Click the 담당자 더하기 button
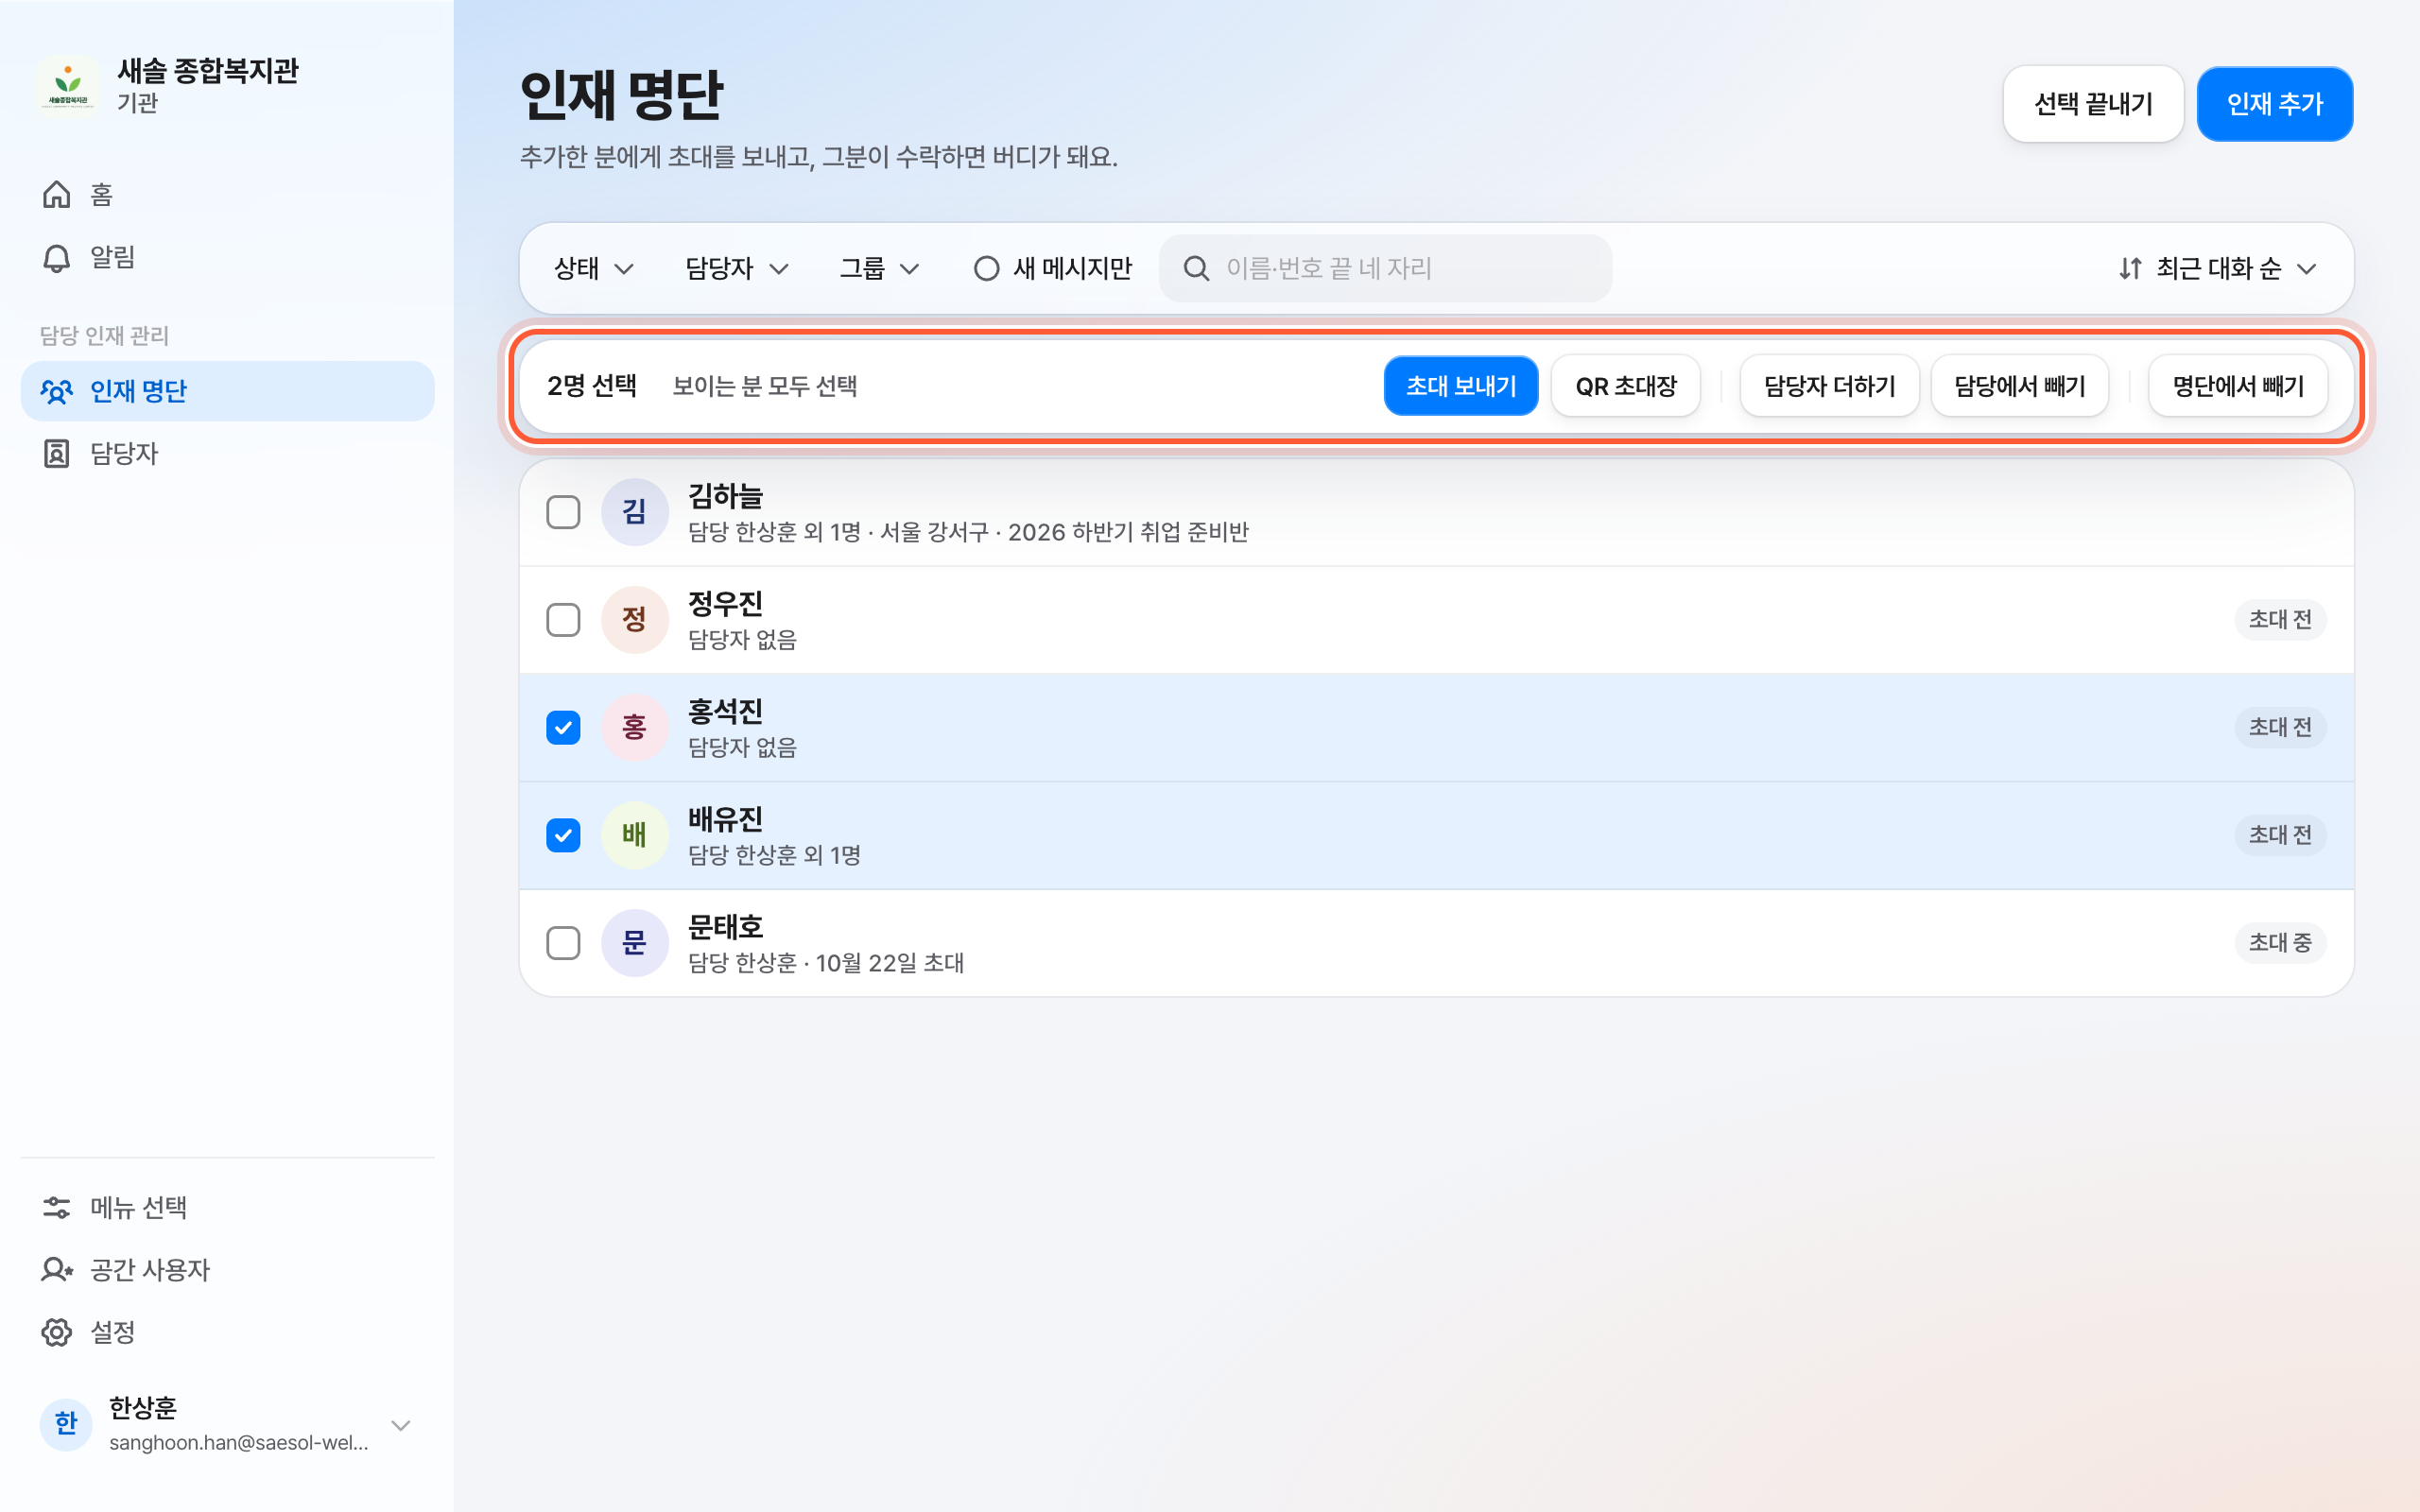2420x1512 pixels. [1830, 386]
